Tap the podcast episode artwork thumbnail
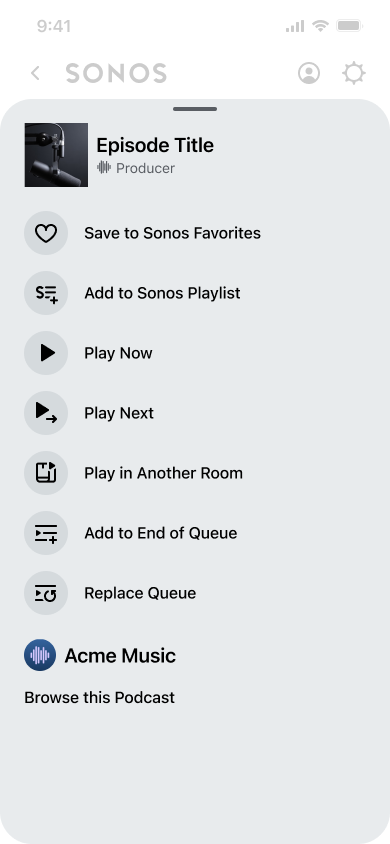Screen dimensions: 390x844 click(56, 155)
